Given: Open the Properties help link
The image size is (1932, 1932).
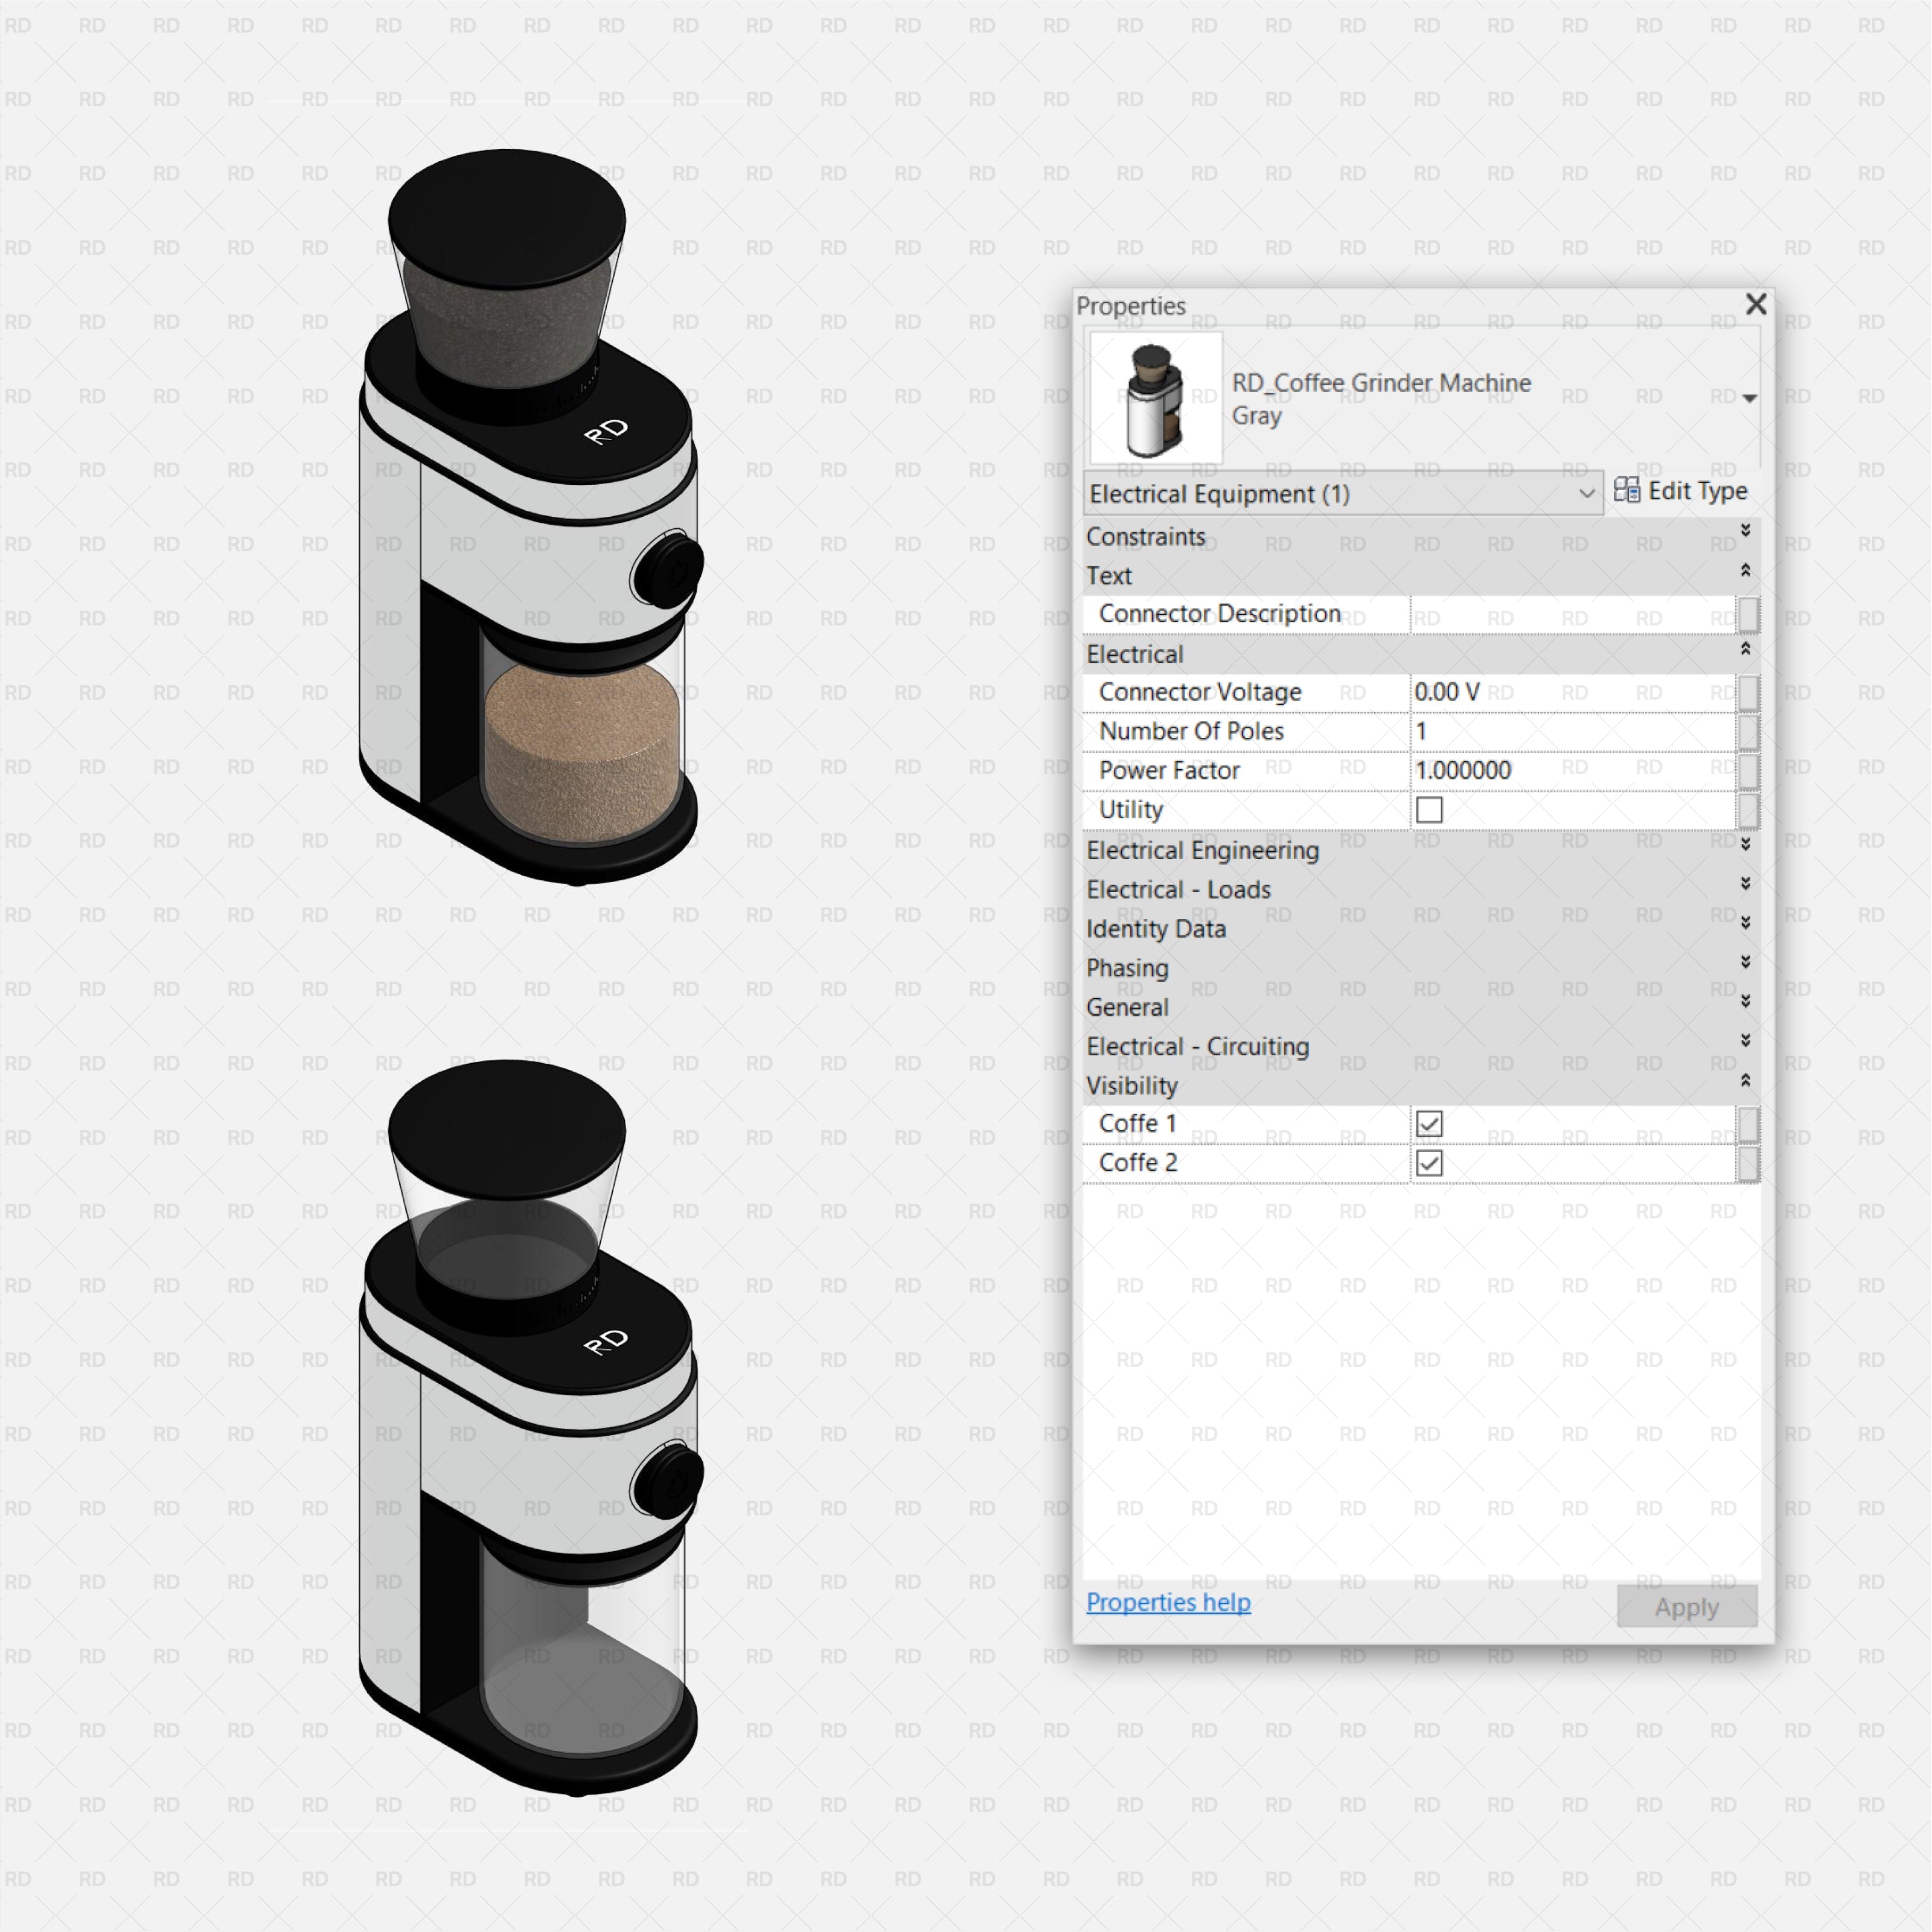Looking at the screenshot, I should [x=1168, y=1602].
